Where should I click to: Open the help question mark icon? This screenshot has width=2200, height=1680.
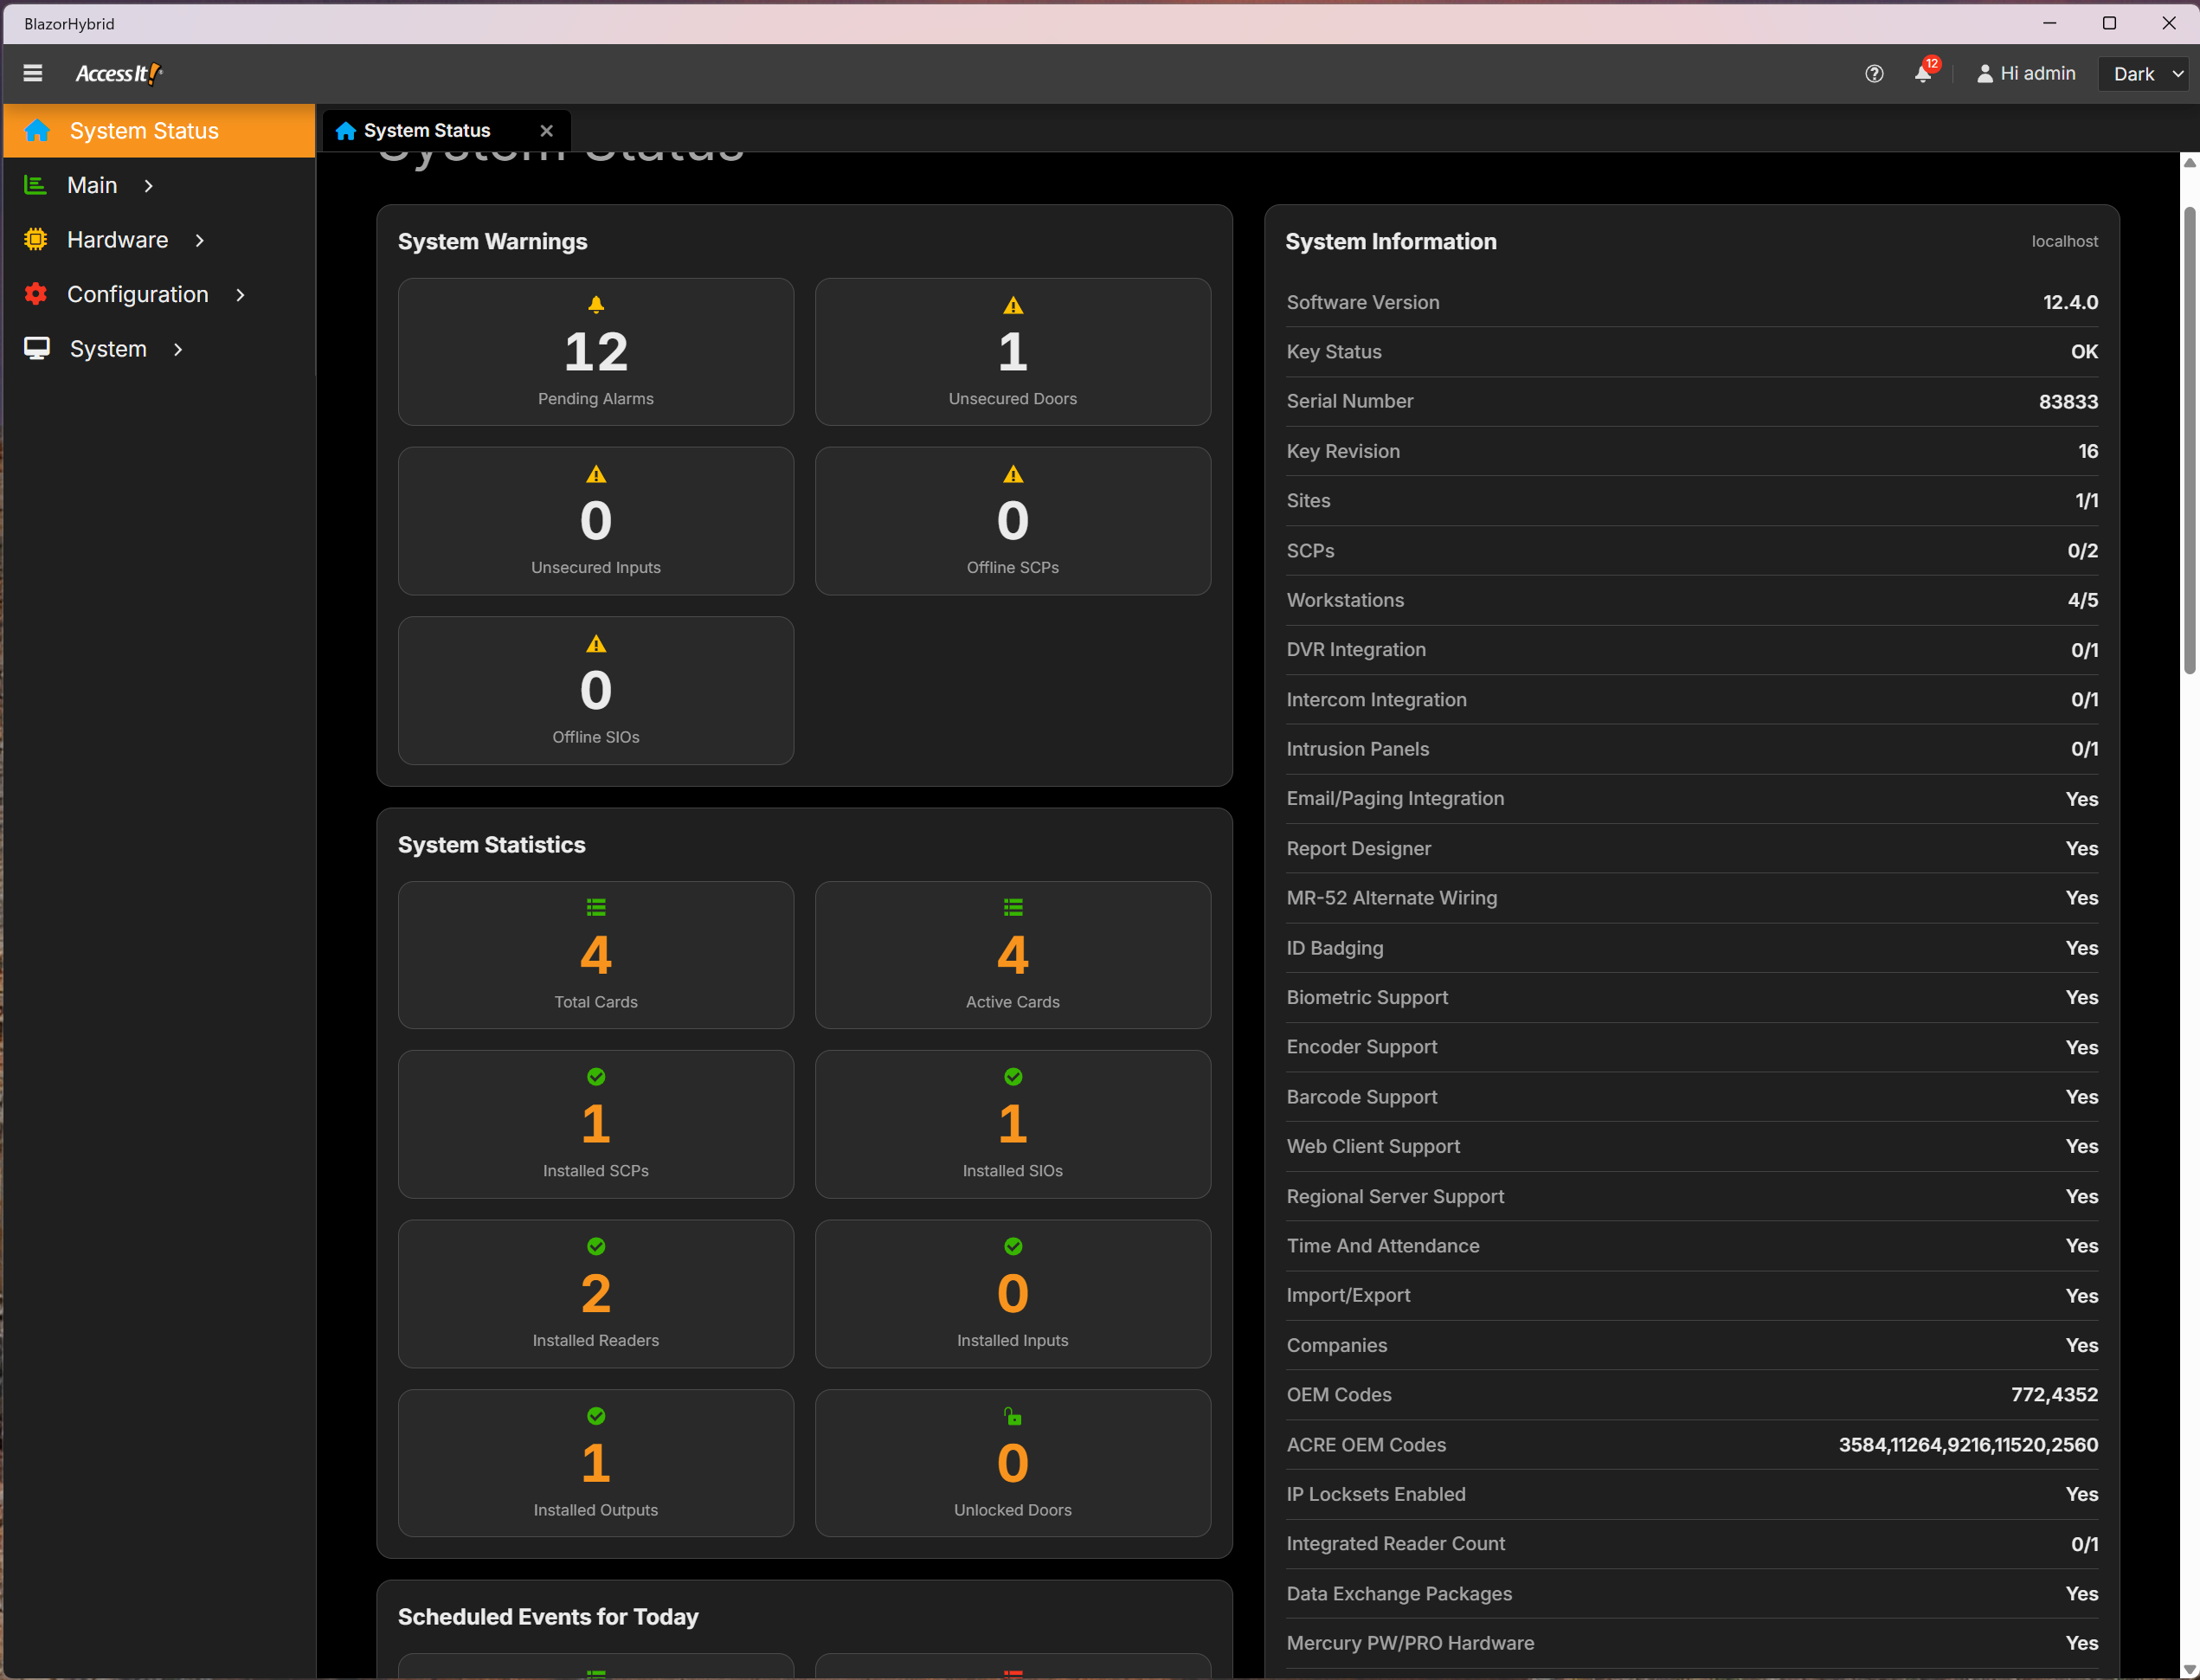click(1874, 74)
